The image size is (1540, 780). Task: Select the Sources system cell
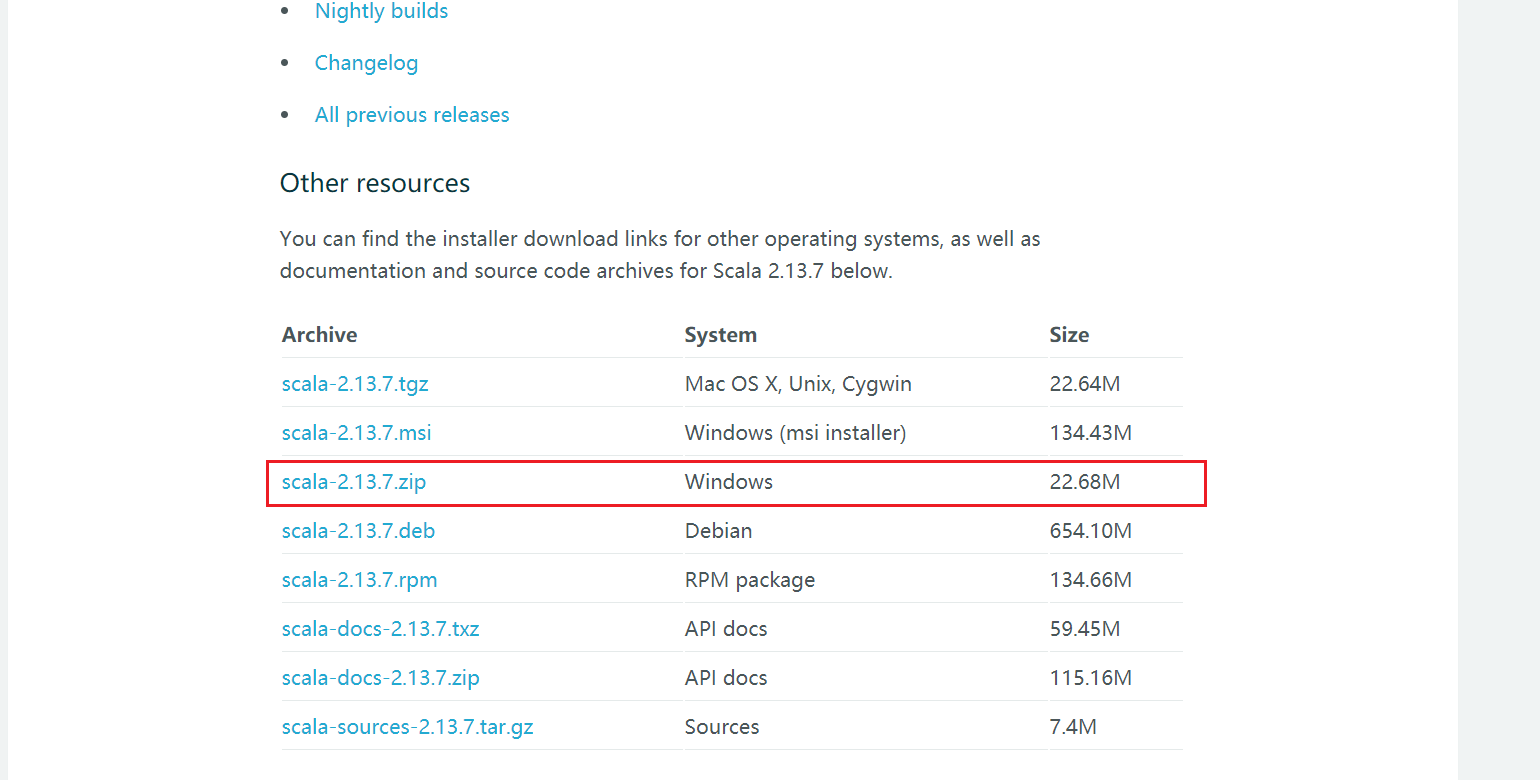click(x=722, y=727)
